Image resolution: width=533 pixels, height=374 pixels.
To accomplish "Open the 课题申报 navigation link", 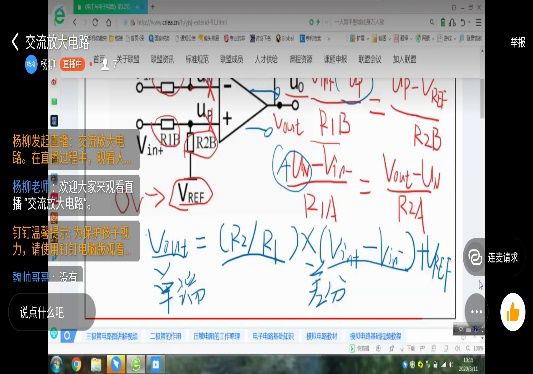I will [x=335, y=59].
